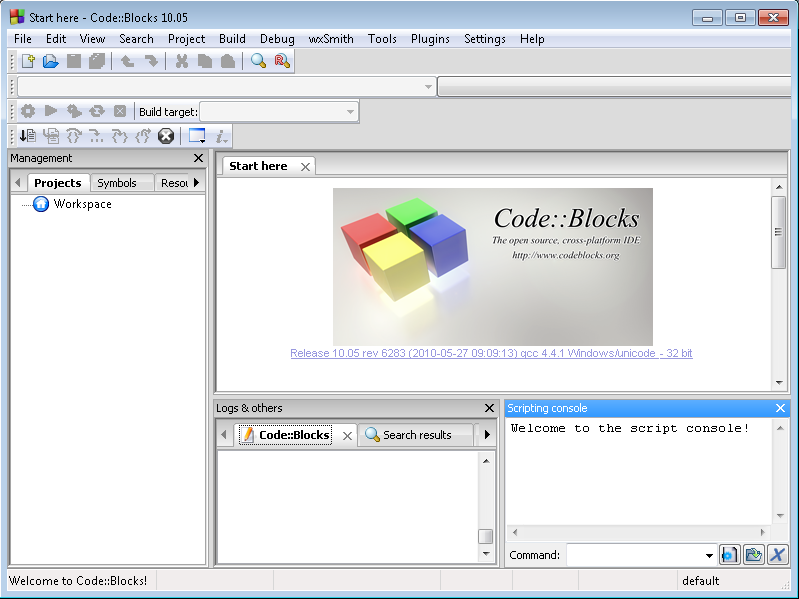Image resolution: width=799 pixels, height=599 pixels.
Task: Open the Search menu
Action: click(136, 39)
